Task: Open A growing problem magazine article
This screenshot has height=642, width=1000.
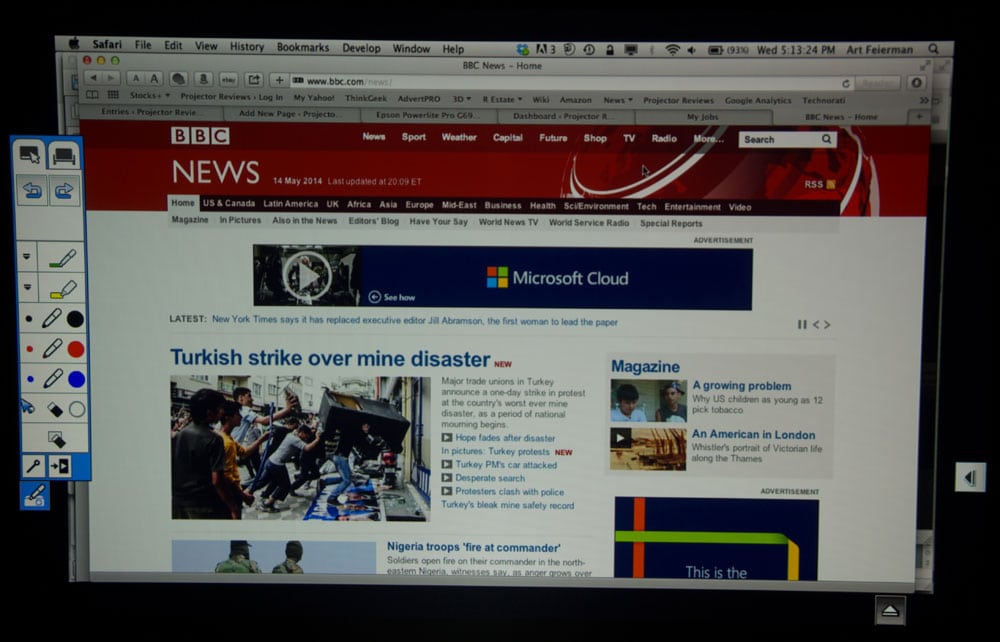Action: click(742, 386)
